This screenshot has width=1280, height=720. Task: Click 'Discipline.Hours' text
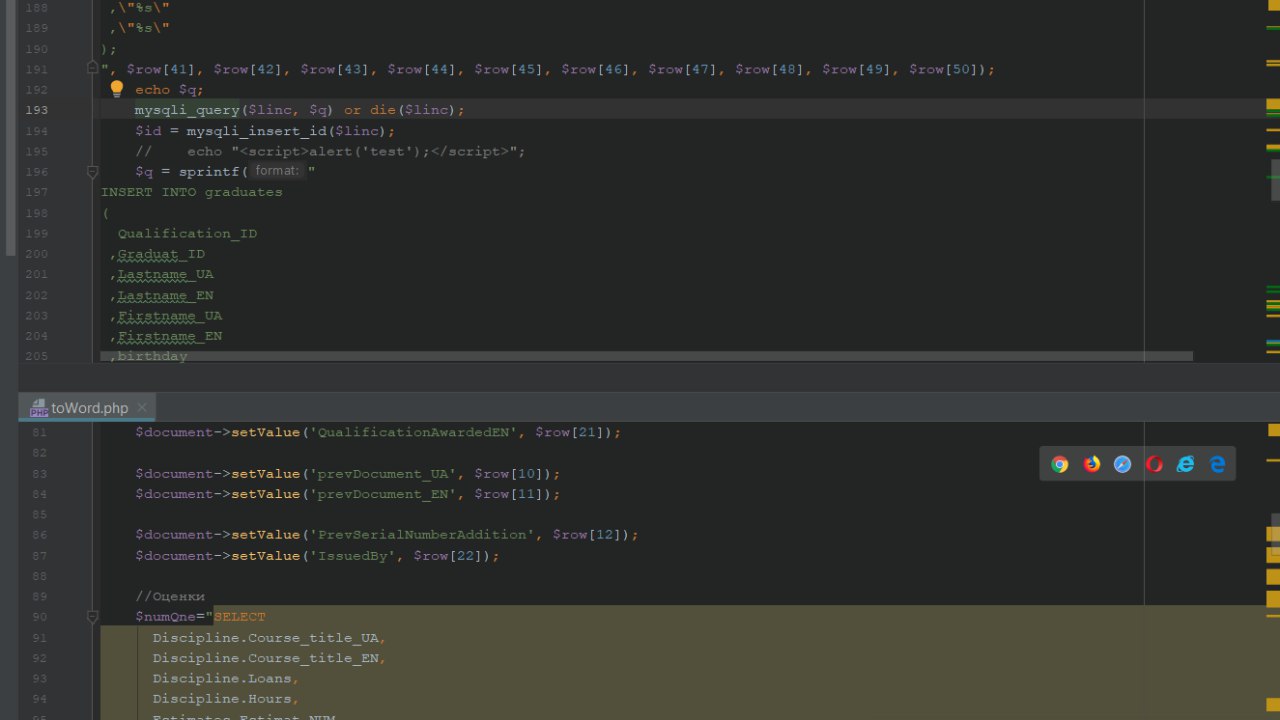click(222, 699)
